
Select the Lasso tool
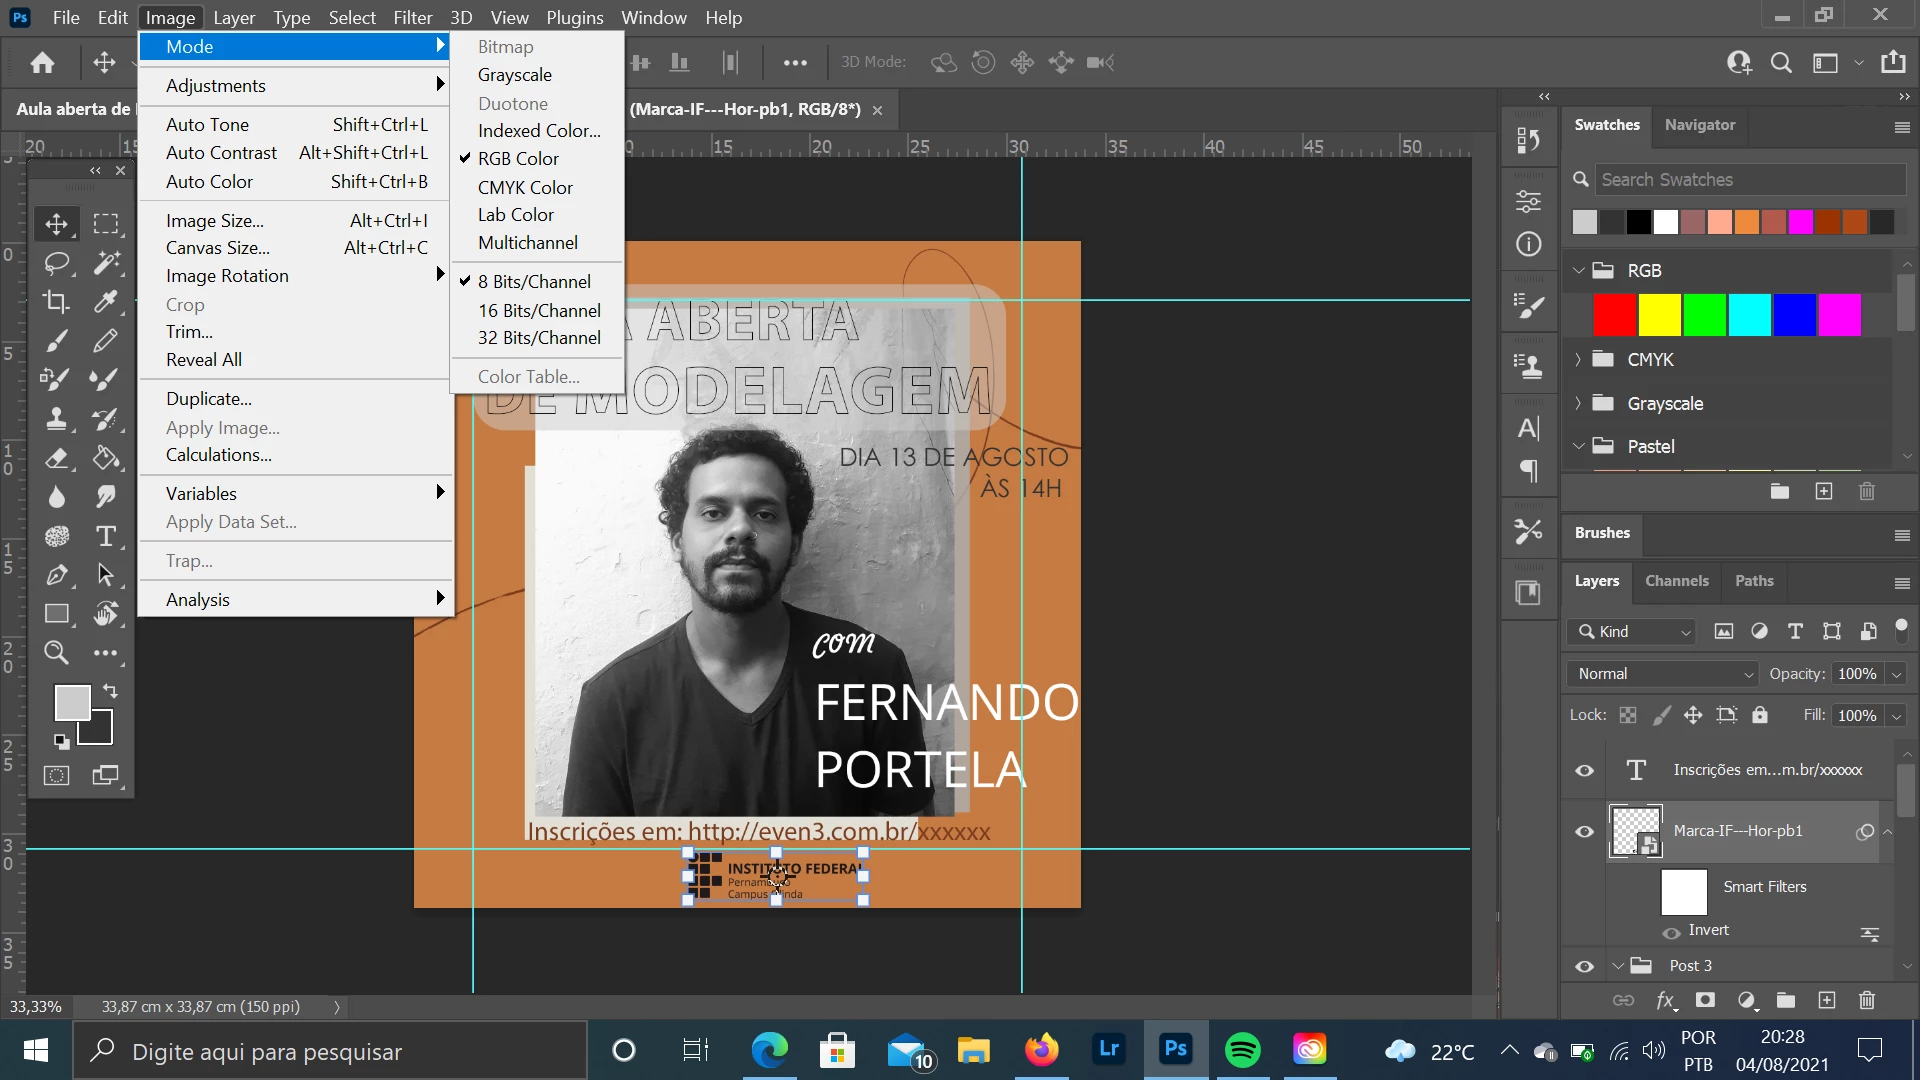[x=56, y=263]
